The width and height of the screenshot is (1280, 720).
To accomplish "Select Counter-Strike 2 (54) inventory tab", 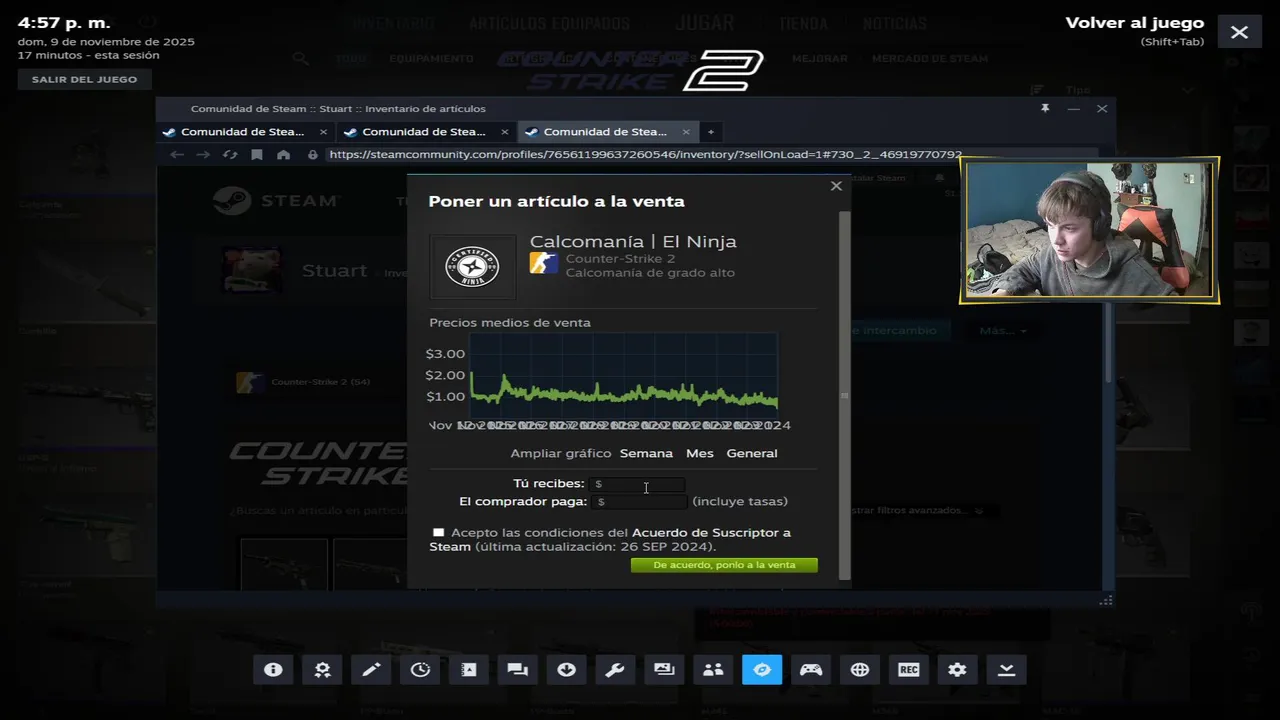I will tap(305, 382).
